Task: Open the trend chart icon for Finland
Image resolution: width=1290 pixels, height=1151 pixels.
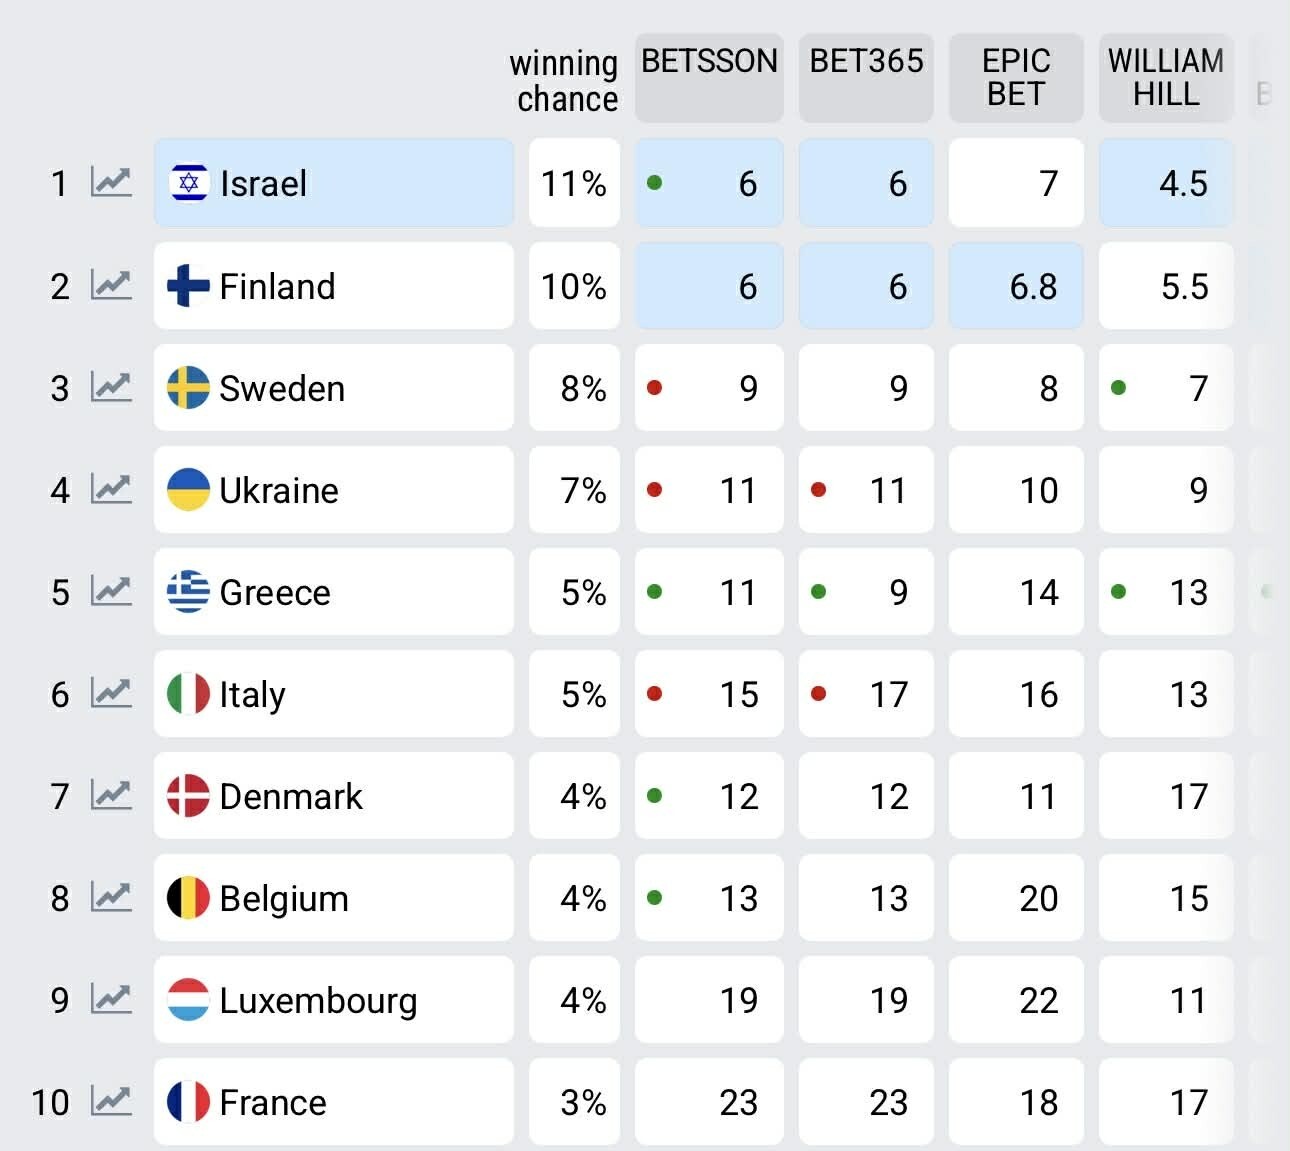Action: [x=111, y=286]
